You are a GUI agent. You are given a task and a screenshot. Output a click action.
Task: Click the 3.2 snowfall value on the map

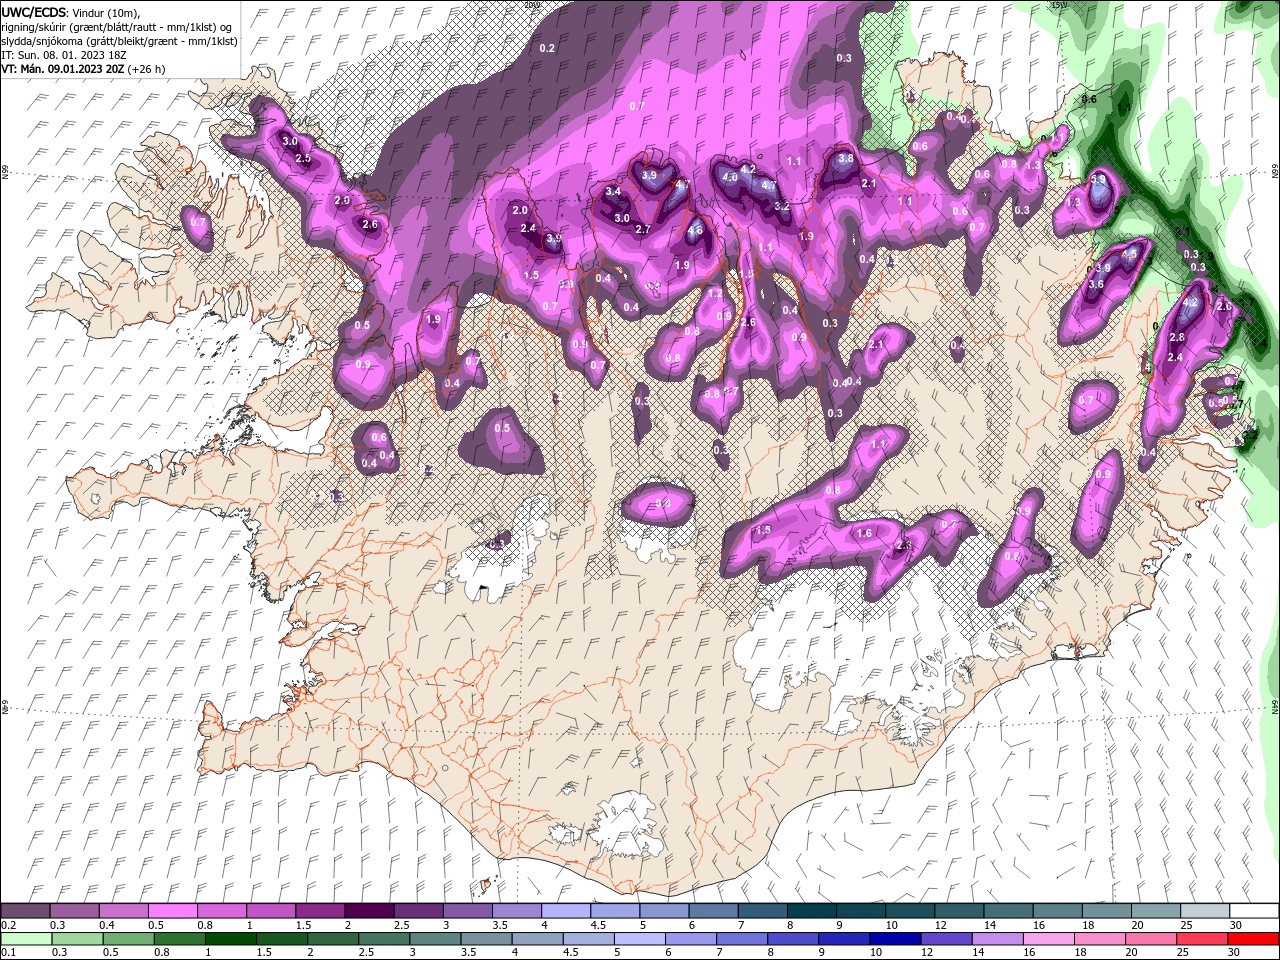pos(782,206)
